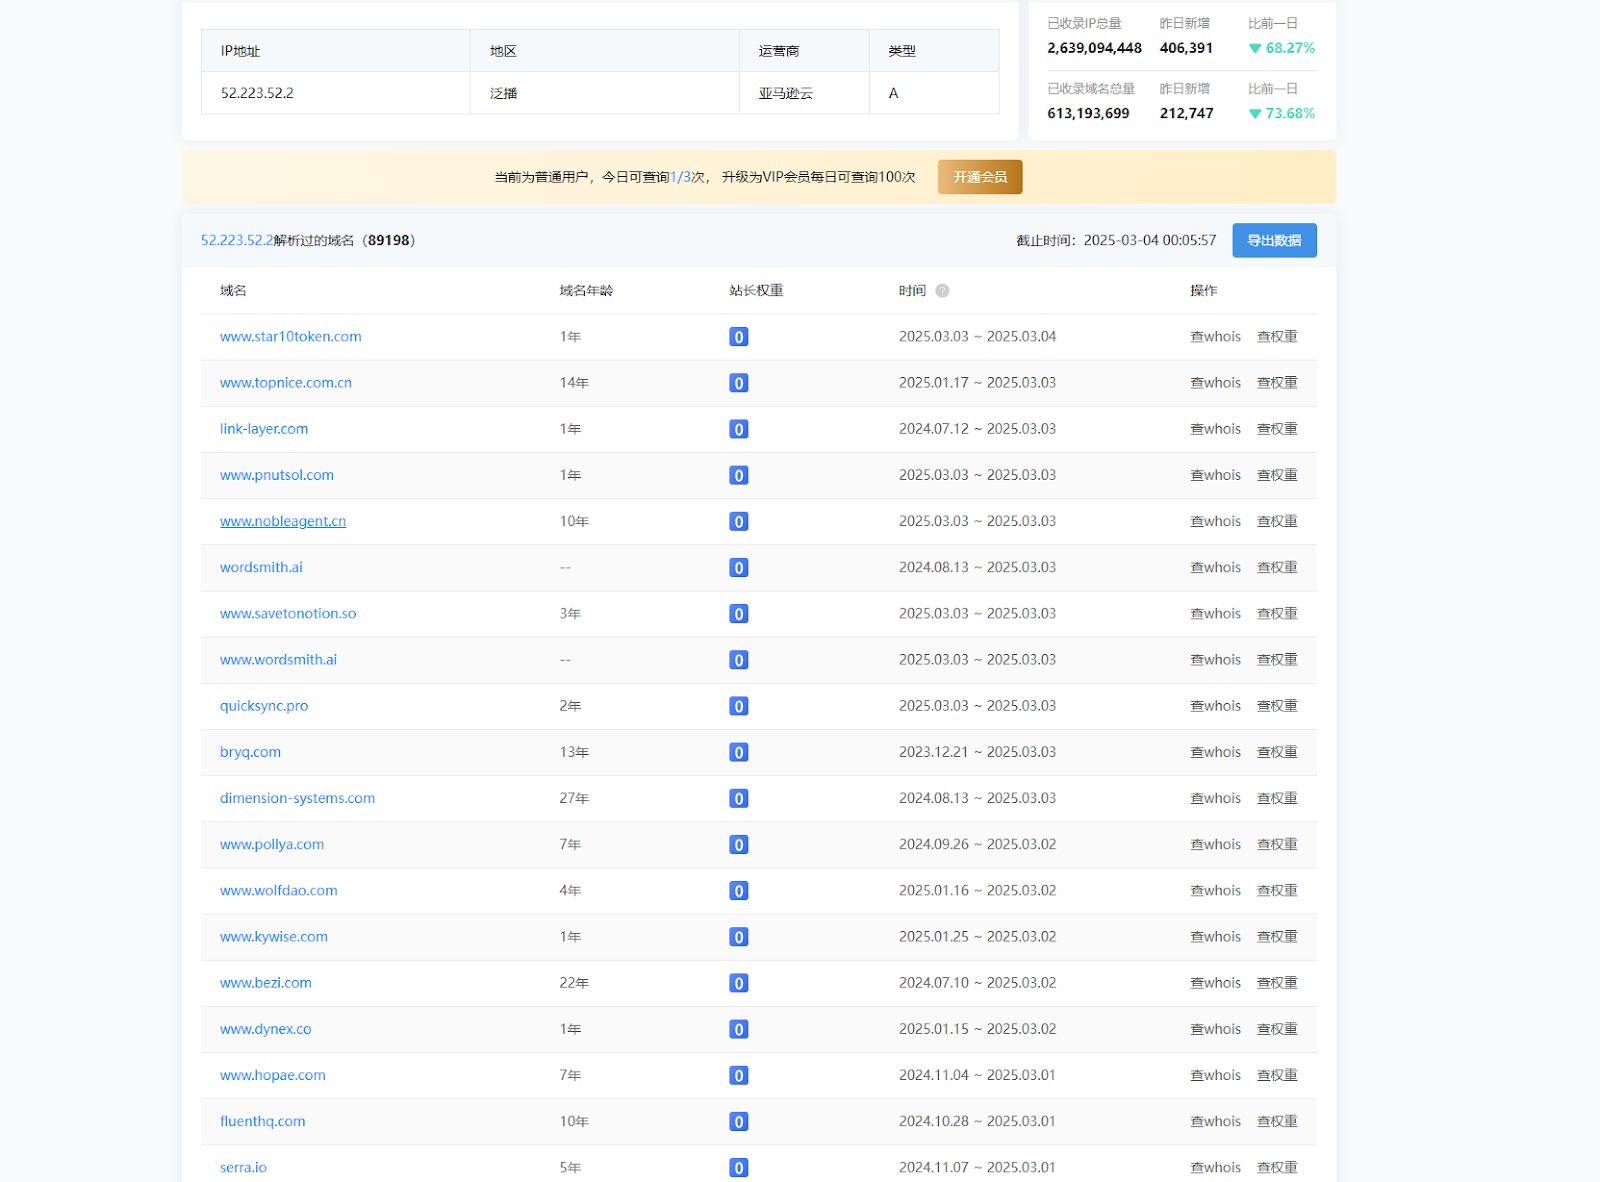Click the help icon next to 时间 header
The height and width of the screenshot is (1182, 1600).
pos(942,291)
